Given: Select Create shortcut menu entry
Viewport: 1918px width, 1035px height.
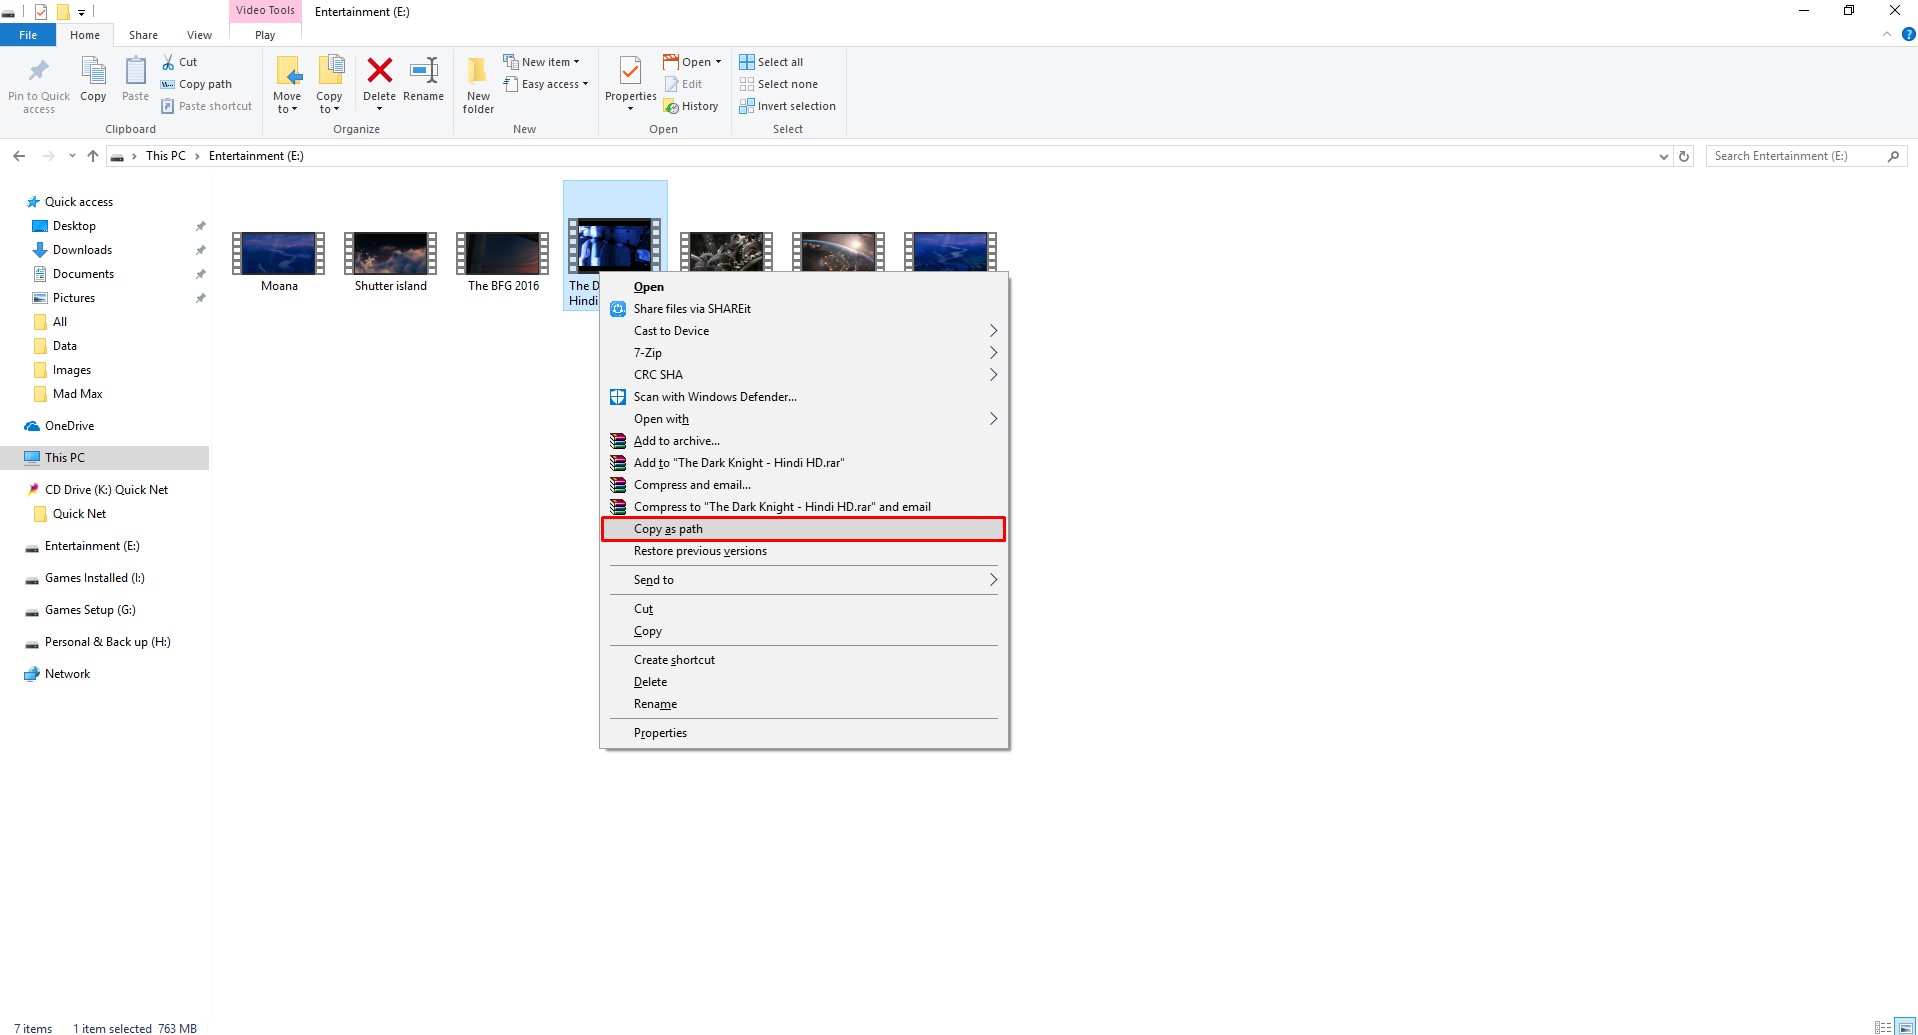Looking at the screenshot, I should 803,660.
